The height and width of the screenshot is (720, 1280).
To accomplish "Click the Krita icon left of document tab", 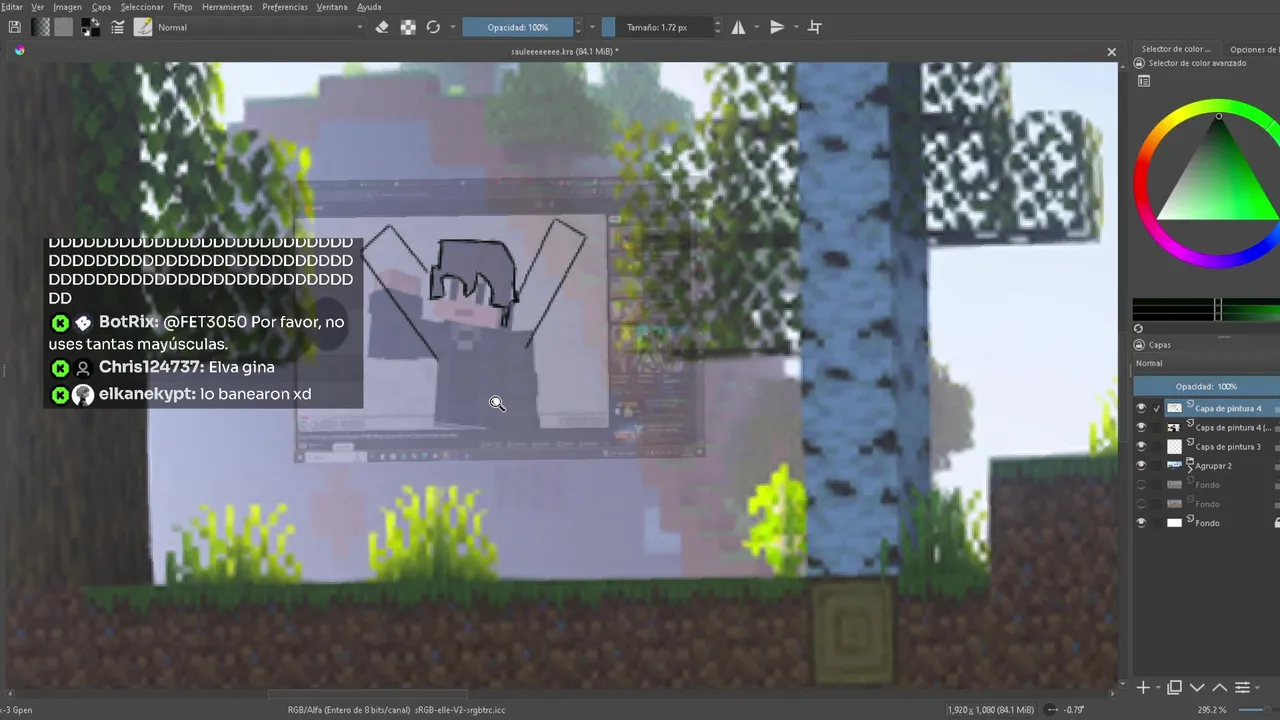I will pyautogui.click(x=19, y=50).
